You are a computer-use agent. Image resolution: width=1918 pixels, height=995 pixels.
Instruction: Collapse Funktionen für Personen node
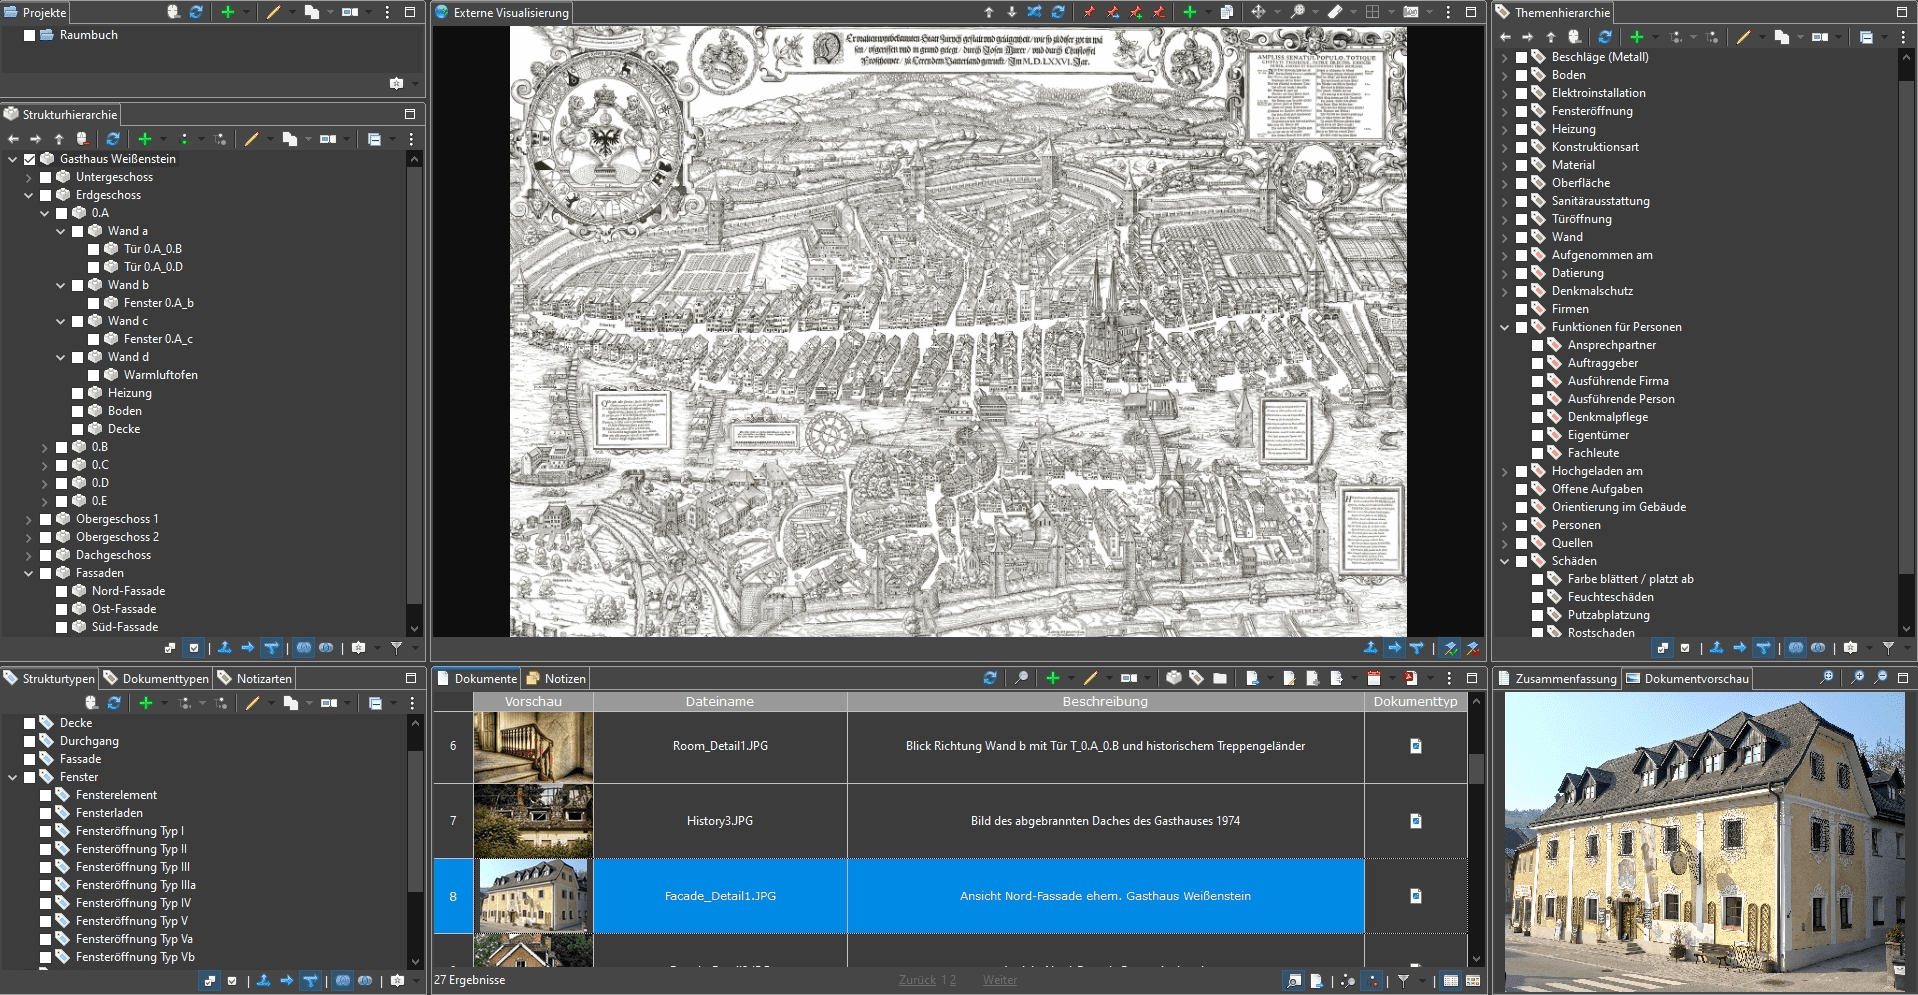tap(1505, 327)
